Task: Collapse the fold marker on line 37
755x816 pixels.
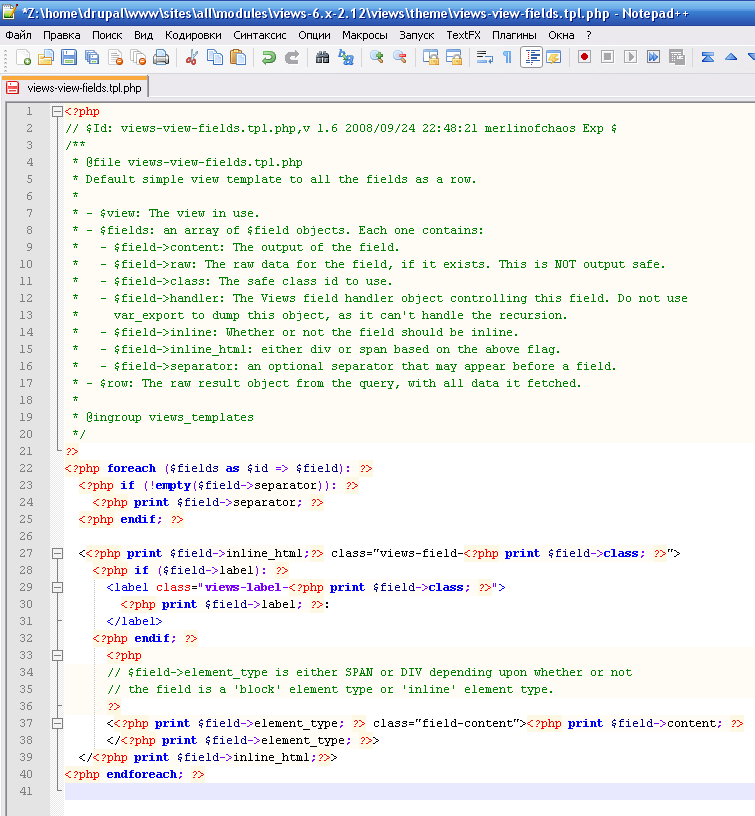Action: coord(57,723)
